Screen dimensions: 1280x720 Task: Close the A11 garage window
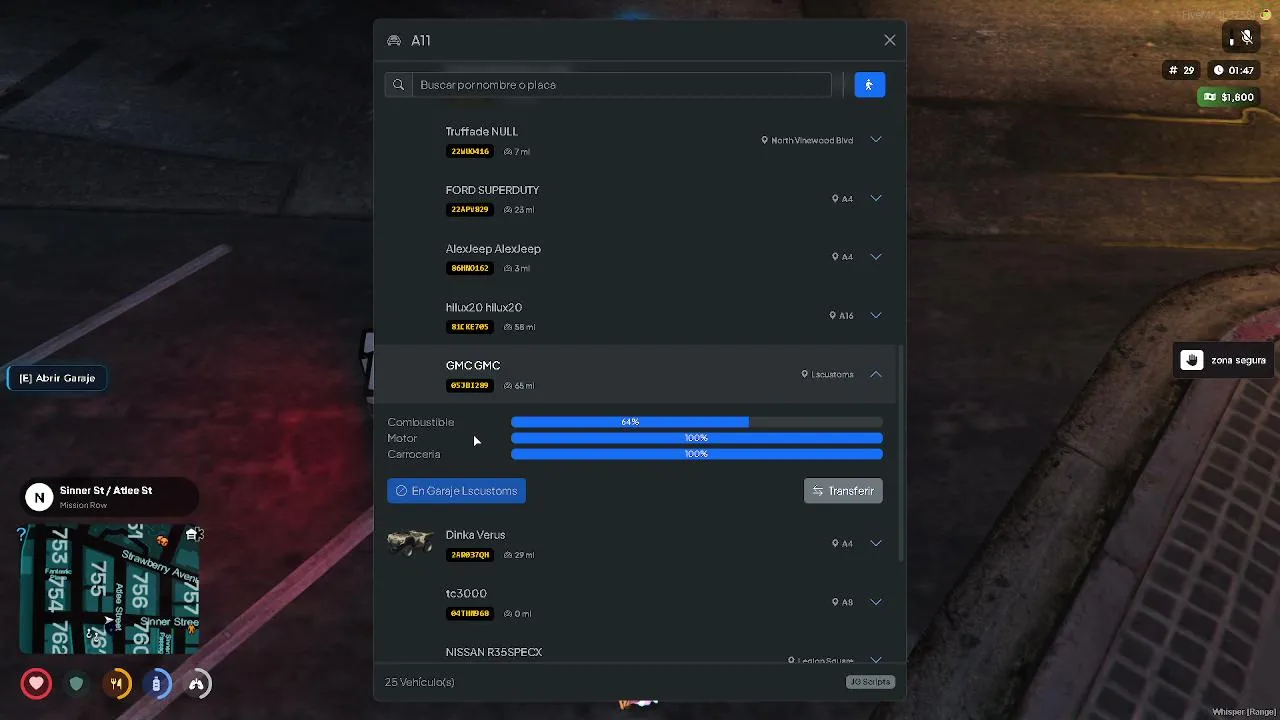point(890,41)
